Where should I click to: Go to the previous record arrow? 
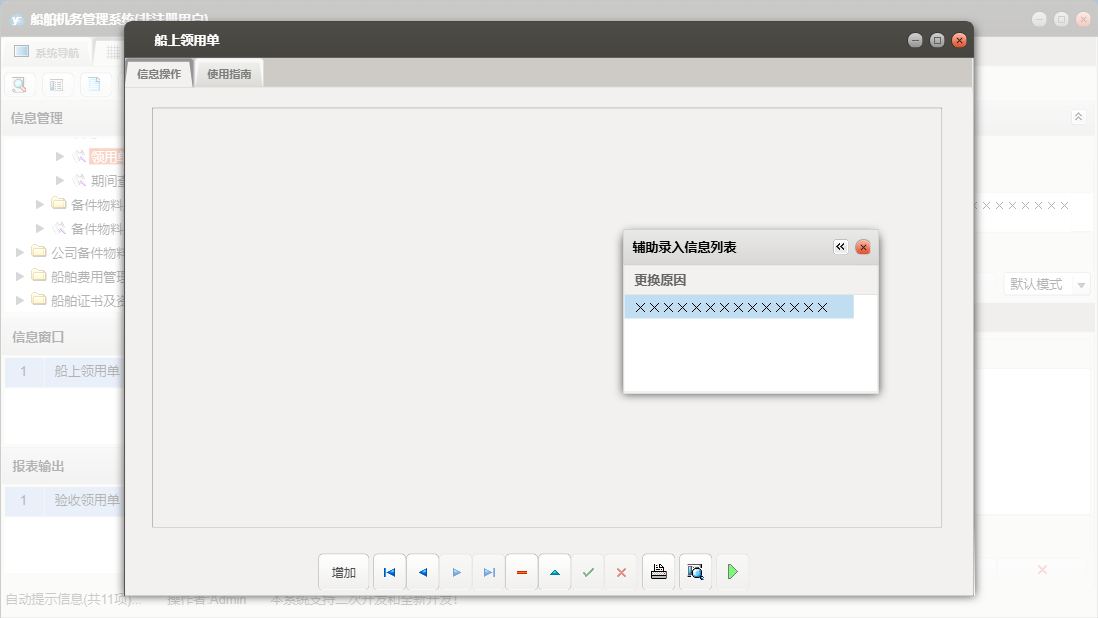click(x=422, y=572)
